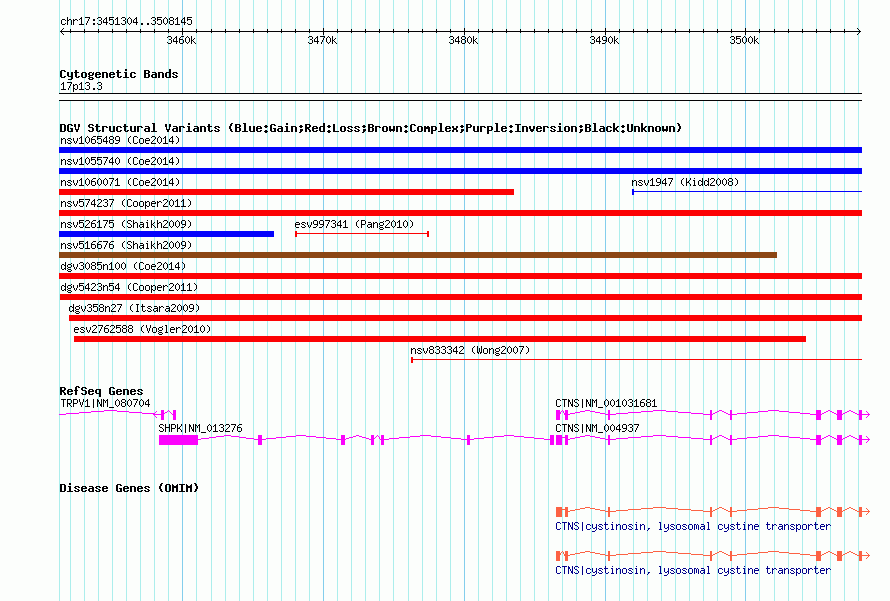890x601 pixels.
Task: Click the nsv1065489 (Coe2014) blue gain bar
Action: coord(460,150)
